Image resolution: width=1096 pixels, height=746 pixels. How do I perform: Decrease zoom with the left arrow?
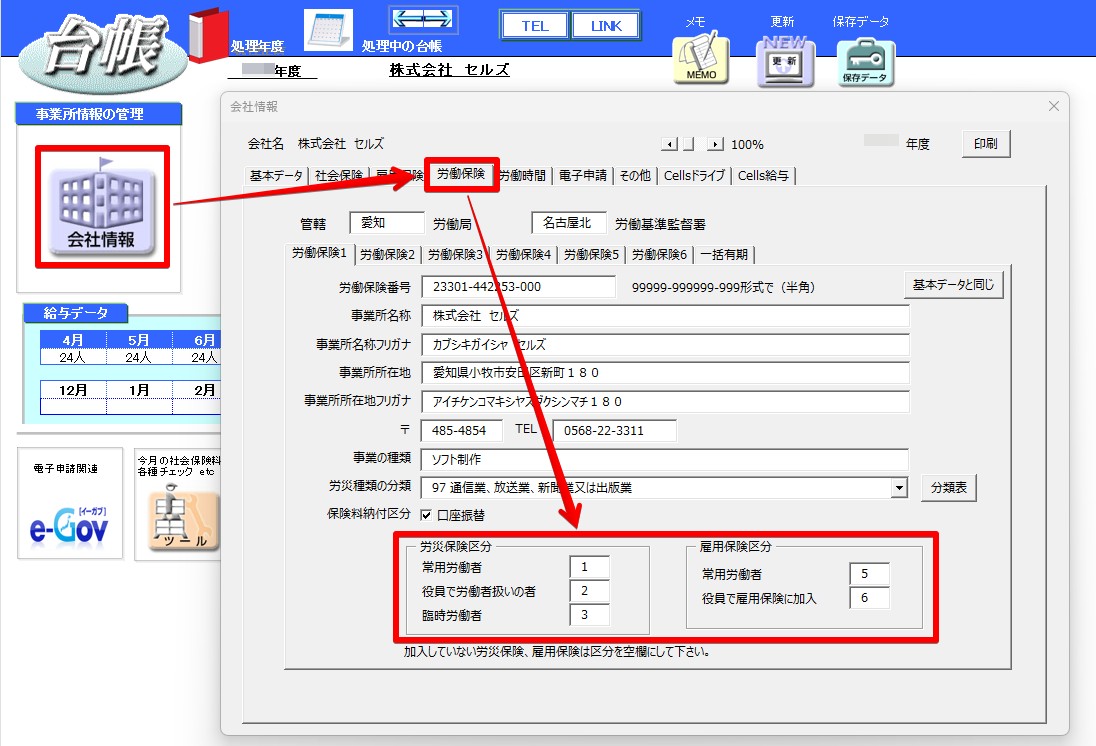click(x=670, y=144)
